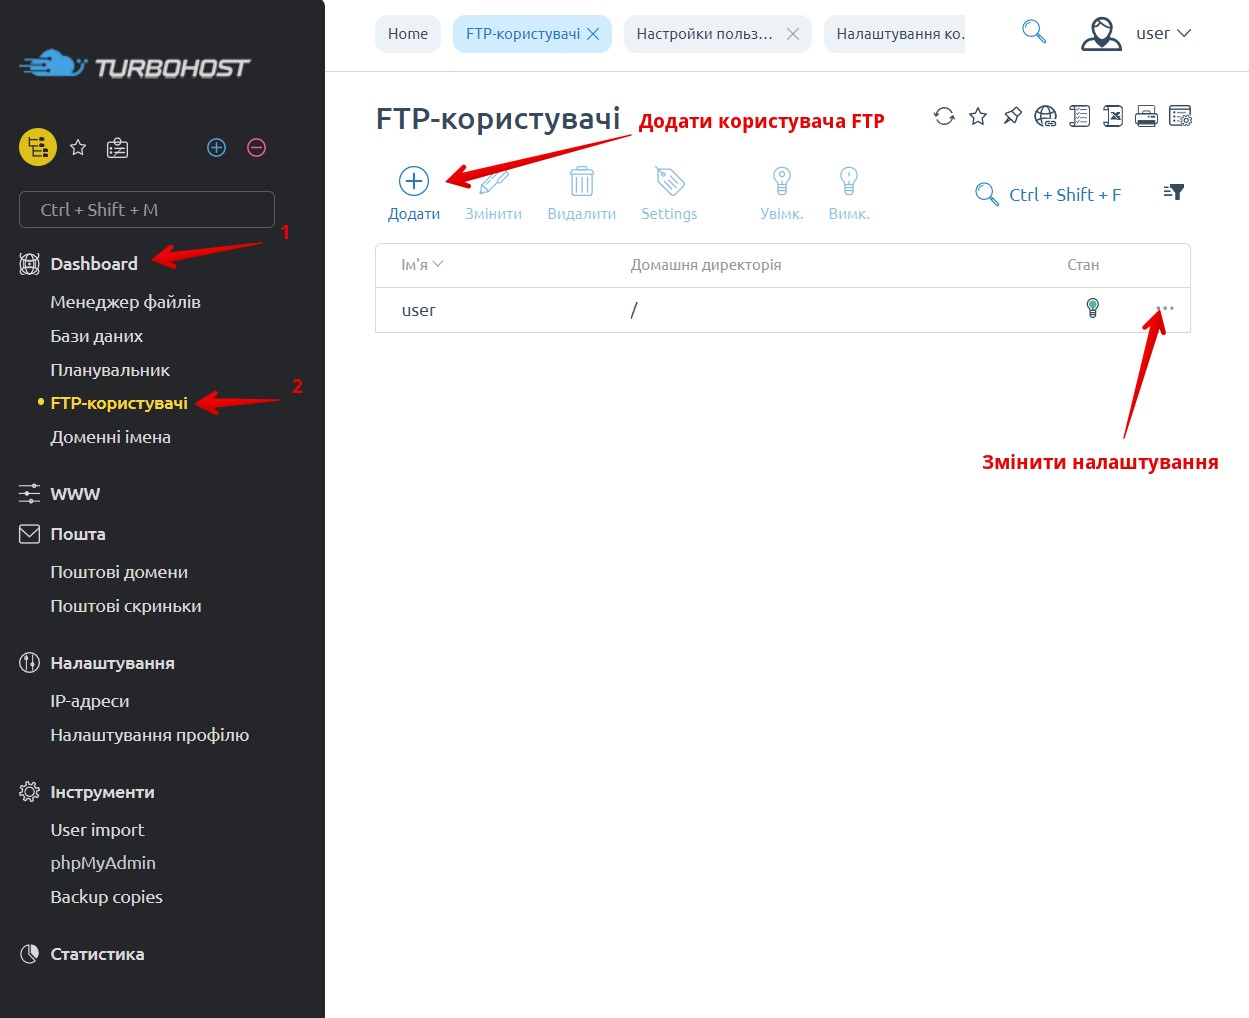Click the Ctrl + Shift + M search field
The width and height of the screenshot is (1249, 1018).
pos(147,210)
